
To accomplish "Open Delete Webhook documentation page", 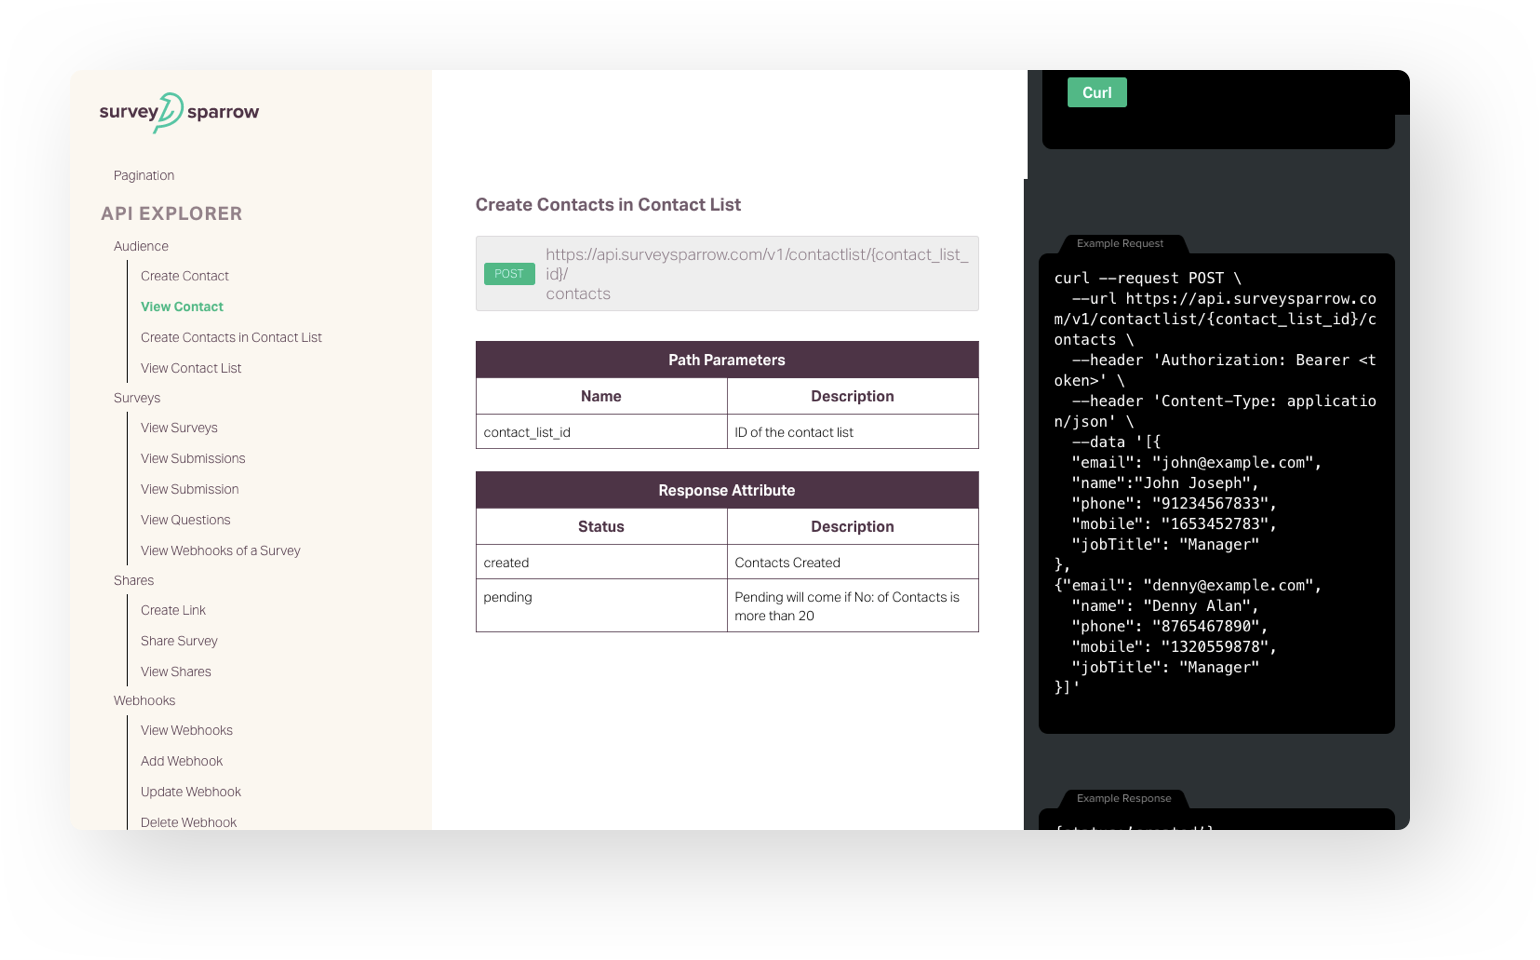I will coord(189,821).
